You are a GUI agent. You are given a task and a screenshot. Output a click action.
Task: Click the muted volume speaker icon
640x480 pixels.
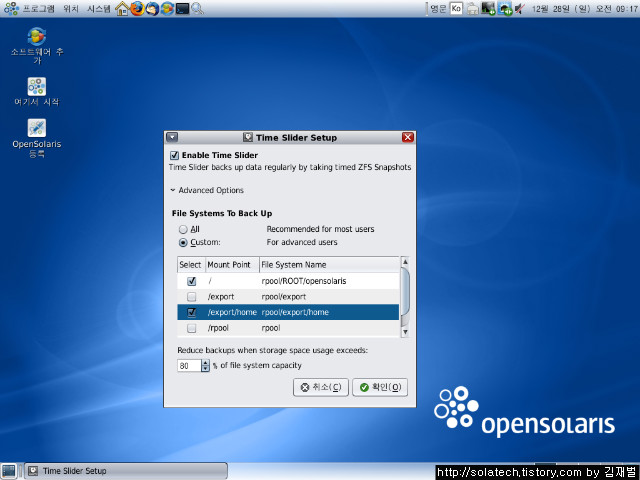click(x=519, y=9)
